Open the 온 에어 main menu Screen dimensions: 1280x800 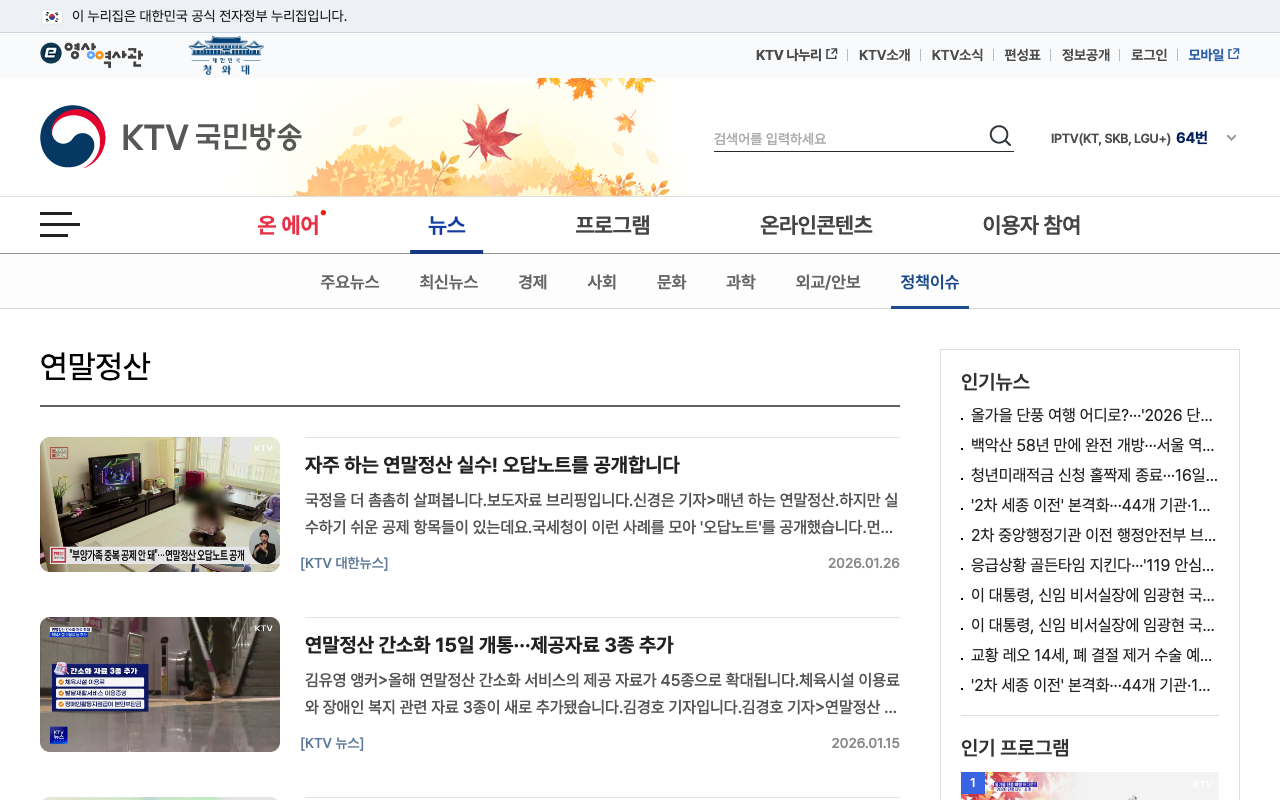pyautogui.click(x=289, y=225)
